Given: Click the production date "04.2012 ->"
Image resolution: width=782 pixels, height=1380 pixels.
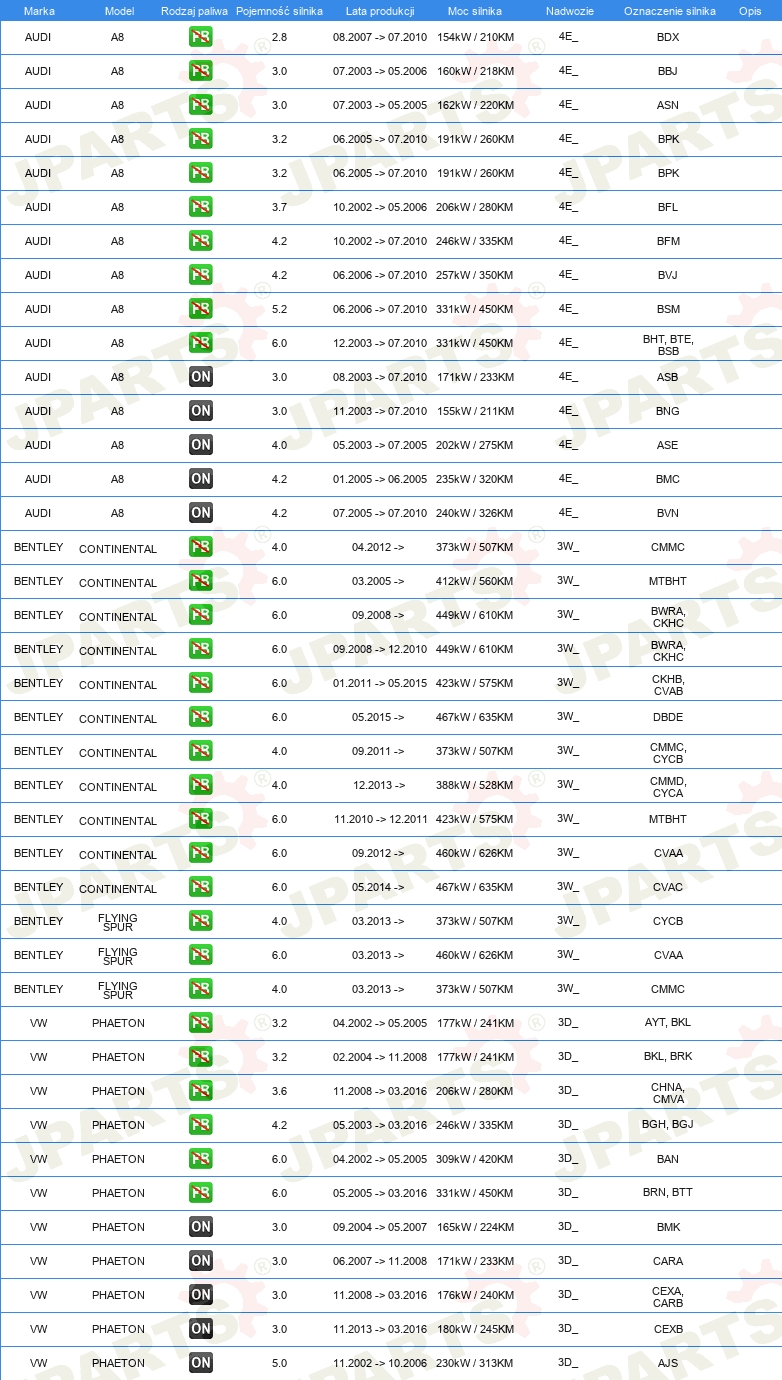Looking at the screenshot, I should click(x=378, y=547).
